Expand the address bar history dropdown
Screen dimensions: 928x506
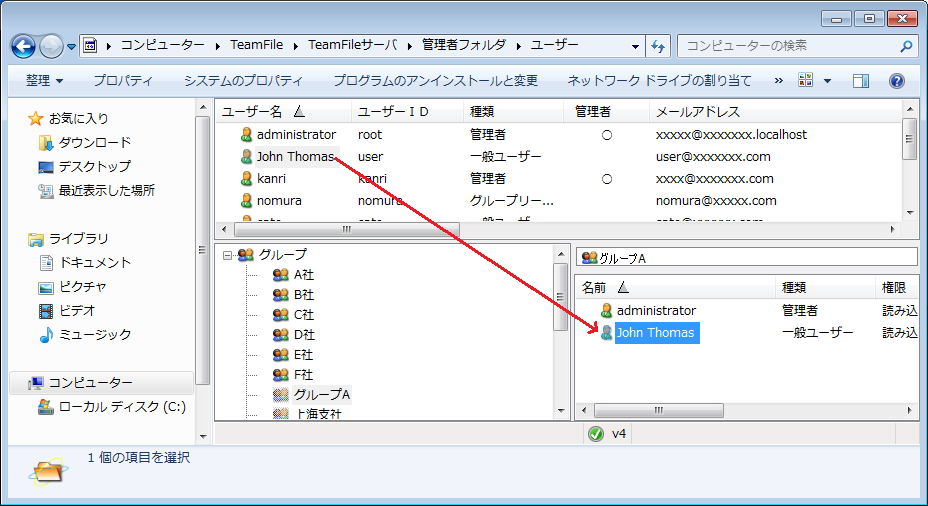point(636,46)
